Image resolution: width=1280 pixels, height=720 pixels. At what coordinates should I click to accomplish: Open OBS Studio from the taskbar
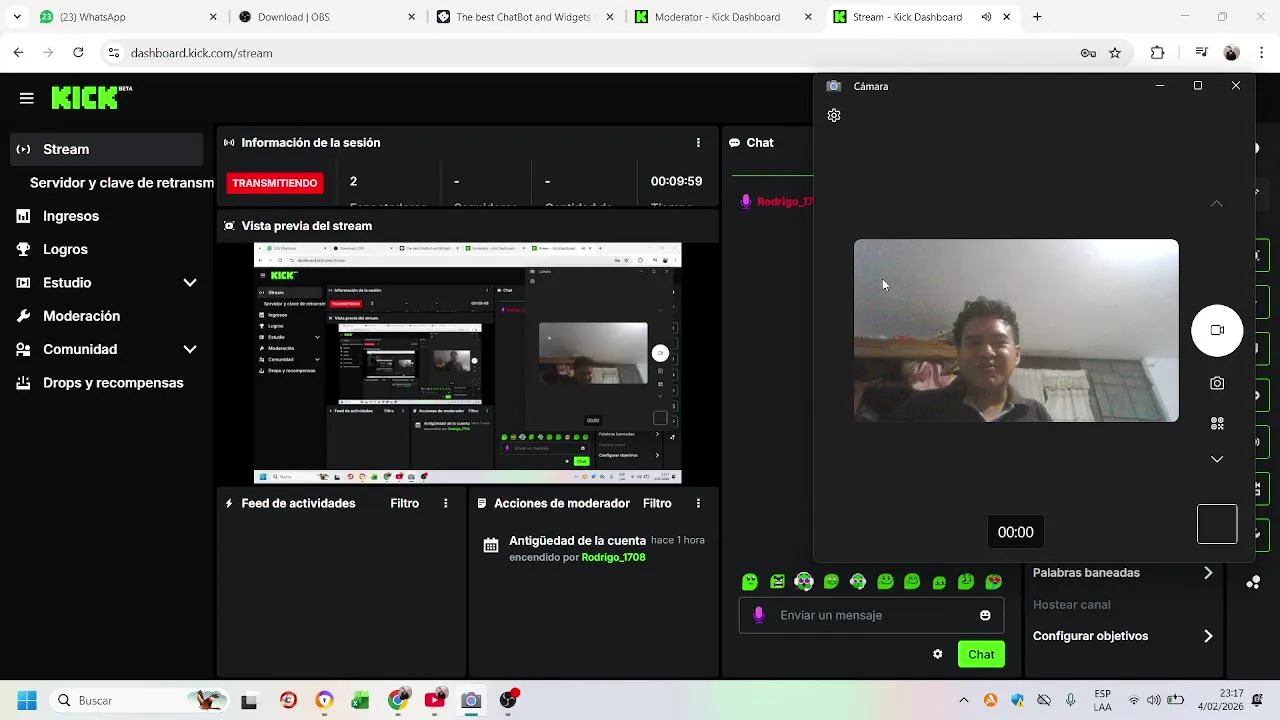tap(508, 701)
